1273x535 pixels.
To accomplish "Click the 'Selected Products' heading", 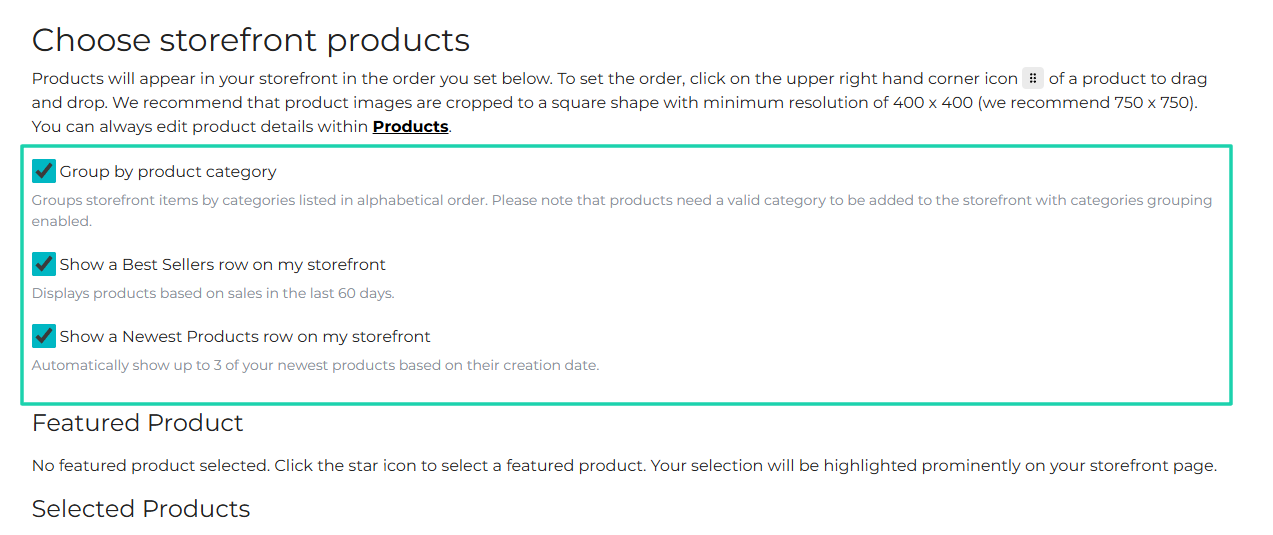I will [x=141, y=509].
